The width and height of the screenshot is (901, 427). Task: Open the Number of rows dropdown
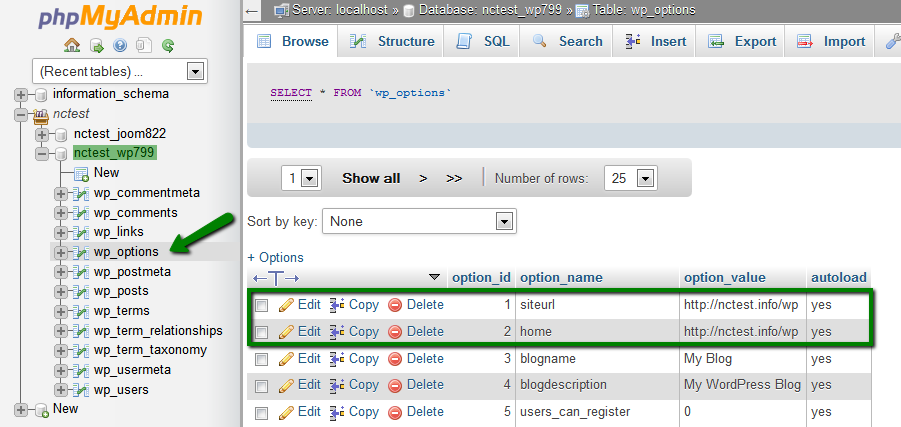point(631,178)
